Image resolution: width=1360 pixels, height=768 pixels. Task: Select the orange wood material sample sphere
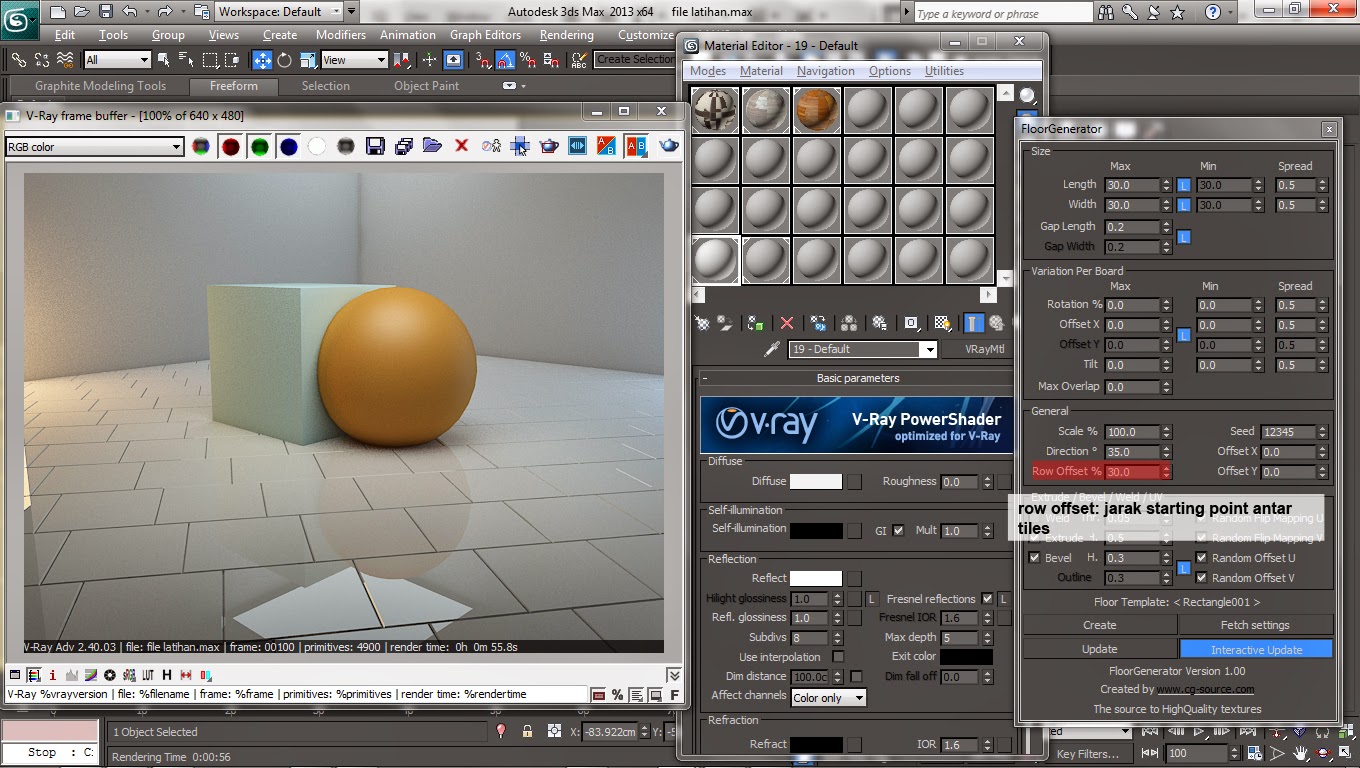coord(817,111)
